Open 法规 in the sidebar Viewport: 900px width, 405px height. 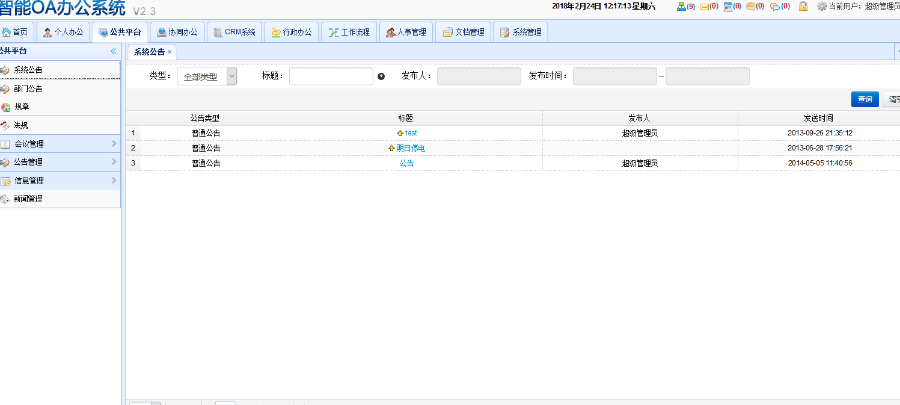pos(60,125)
